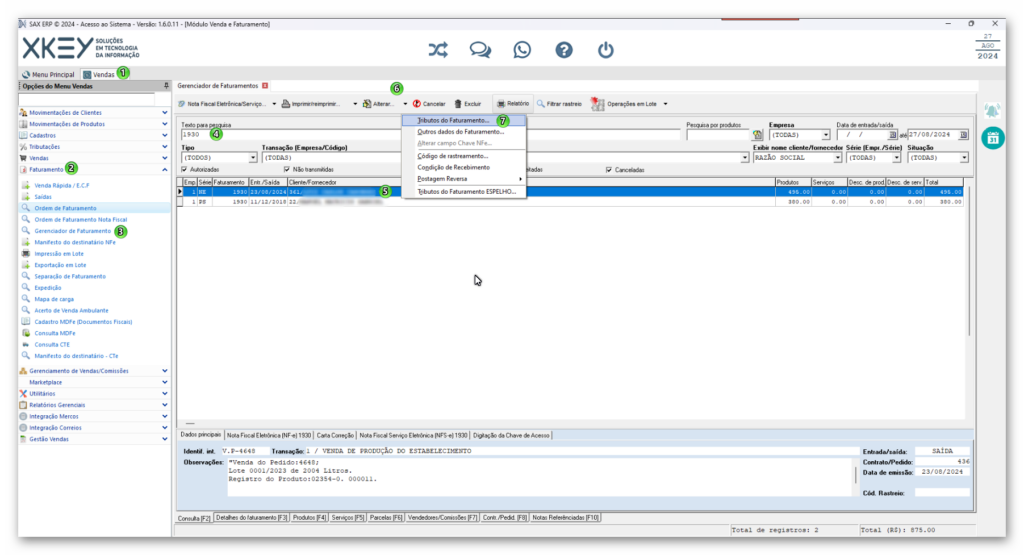Close the Gerenciador de Faturamentos tab
This screenshot has height=555, width=1024.
click(x=265, y=86)
